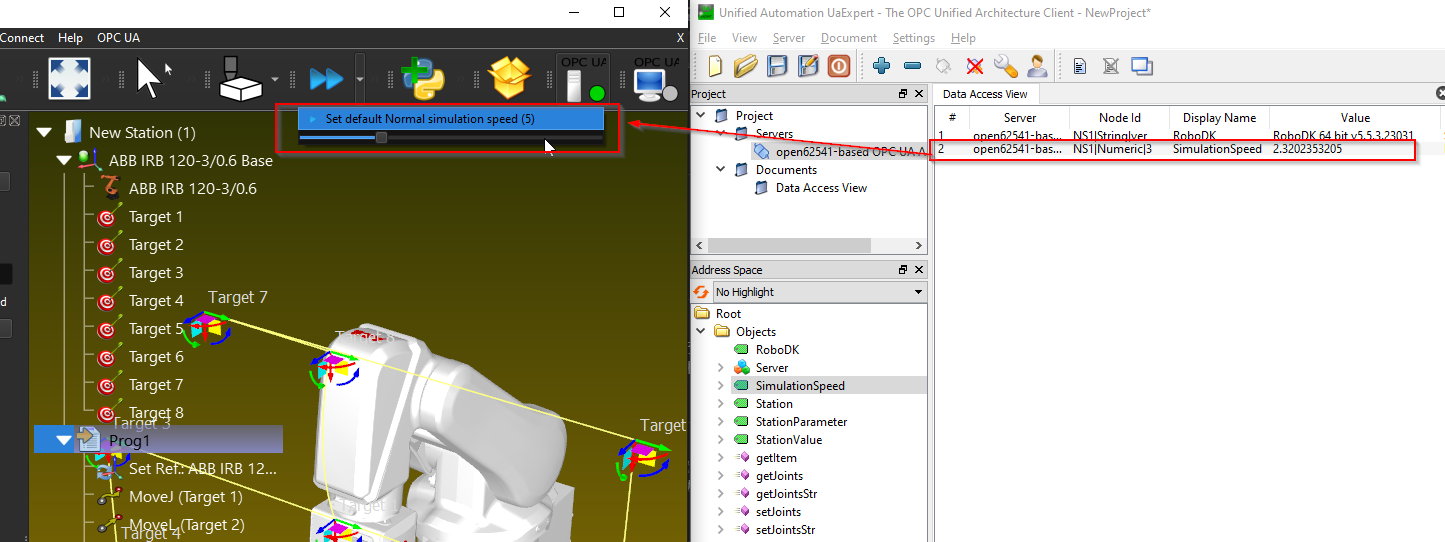Click the simulation speed slider handle

[381, 137]
